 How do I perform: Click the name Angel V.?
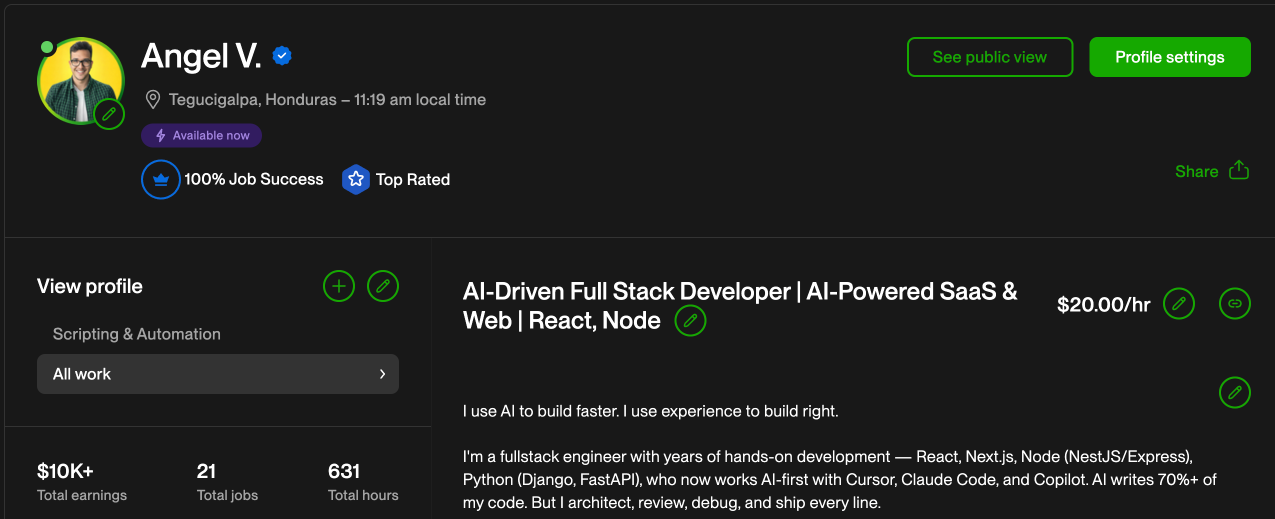(201, 56)
